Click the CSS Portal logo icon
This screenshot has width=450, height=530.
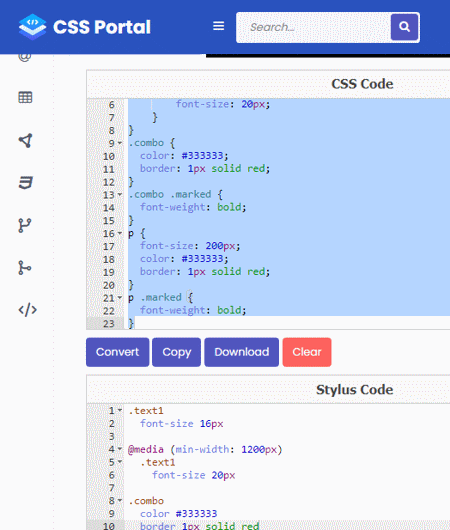click(32, 27)
